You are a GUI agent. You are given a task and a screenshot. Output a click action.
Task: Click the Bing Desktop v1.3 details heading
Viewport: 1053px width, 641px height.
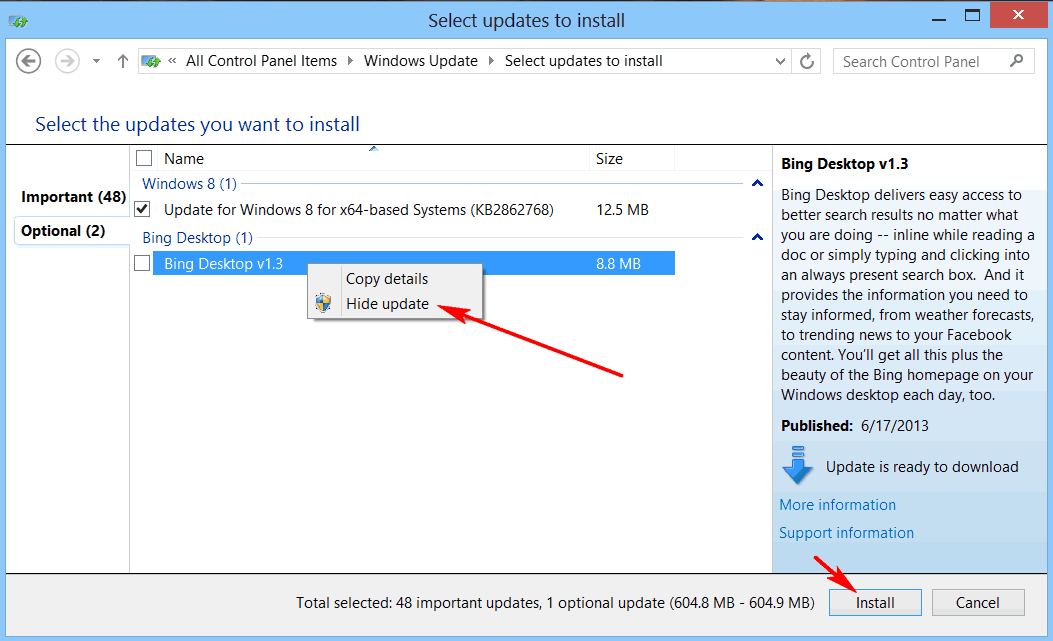pyautogui.click(x=845, y=164)
